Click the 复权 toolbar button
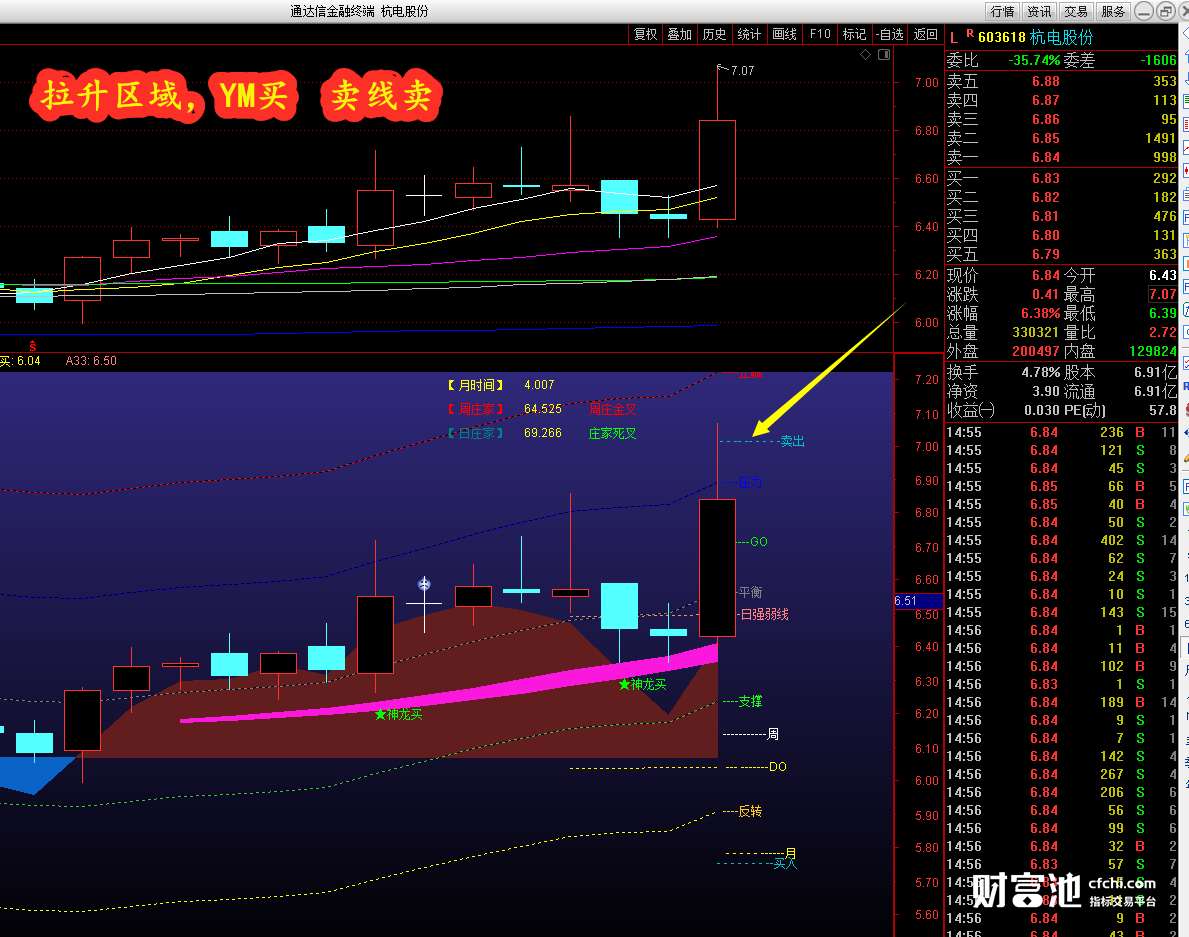This screenshot has width=1189, height=937. pos(645,34)
